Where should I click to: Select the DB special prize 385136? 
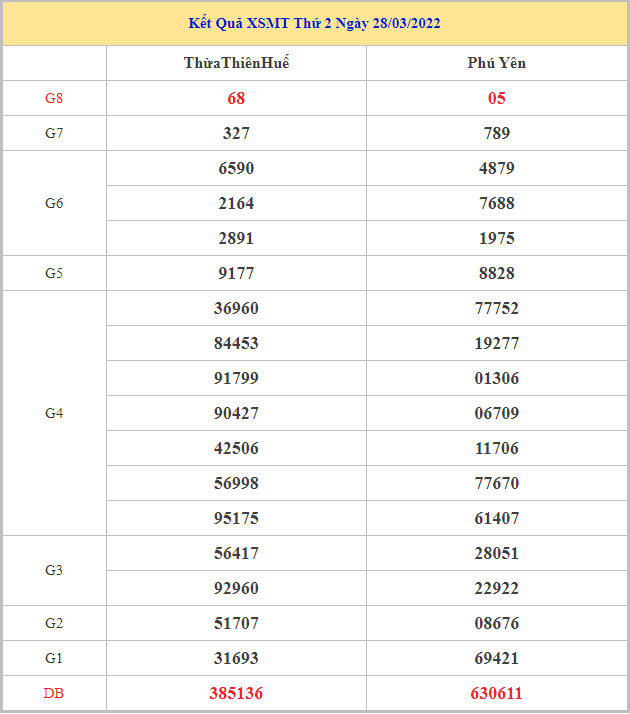click(236, 693)
